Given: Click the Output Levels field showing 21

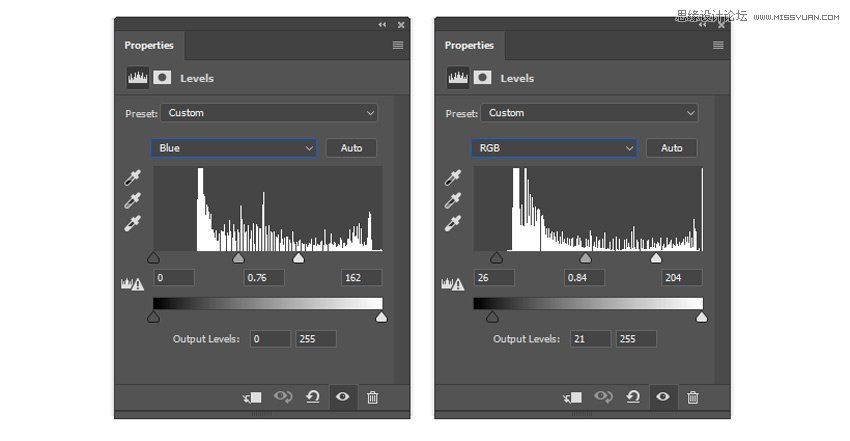Looking at the screenshot, I should point(590,339).
